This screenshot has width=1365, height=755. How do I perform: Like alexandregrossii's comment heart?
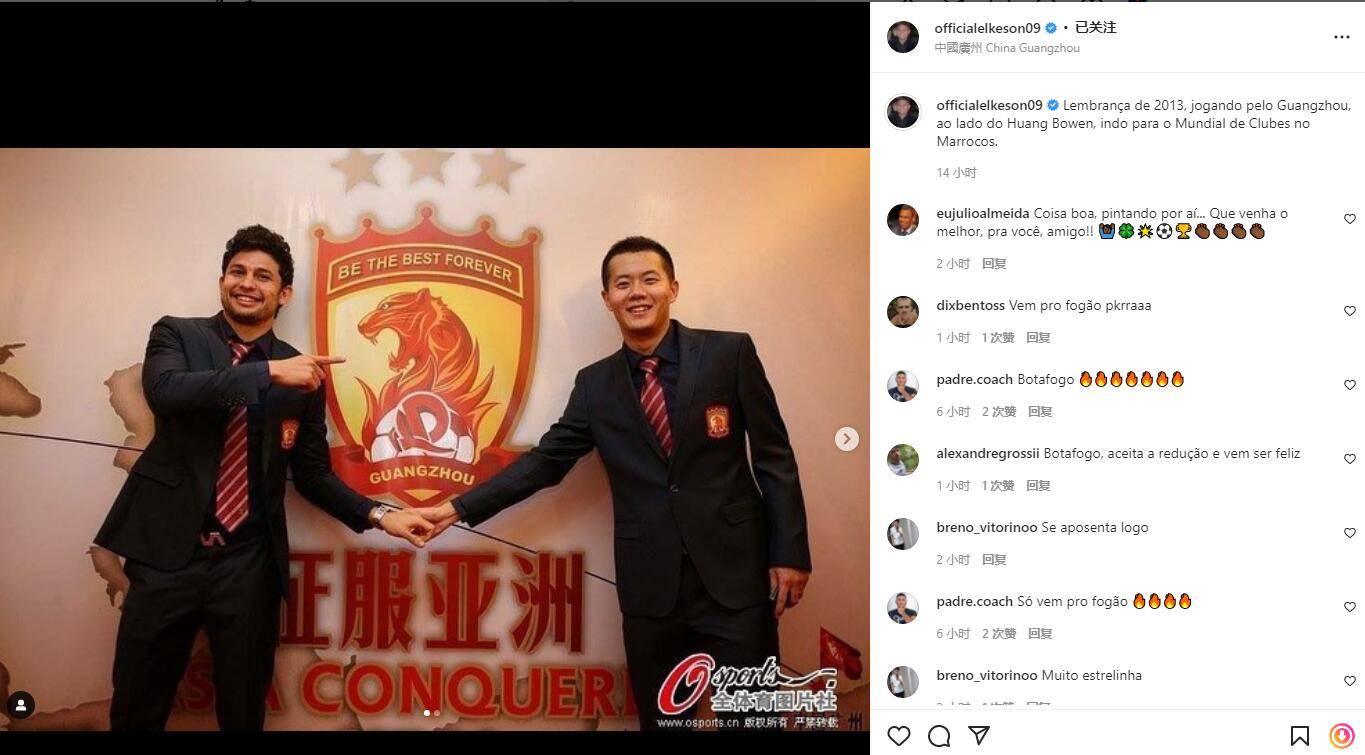pyautogui.click(x=1349, y=459)
